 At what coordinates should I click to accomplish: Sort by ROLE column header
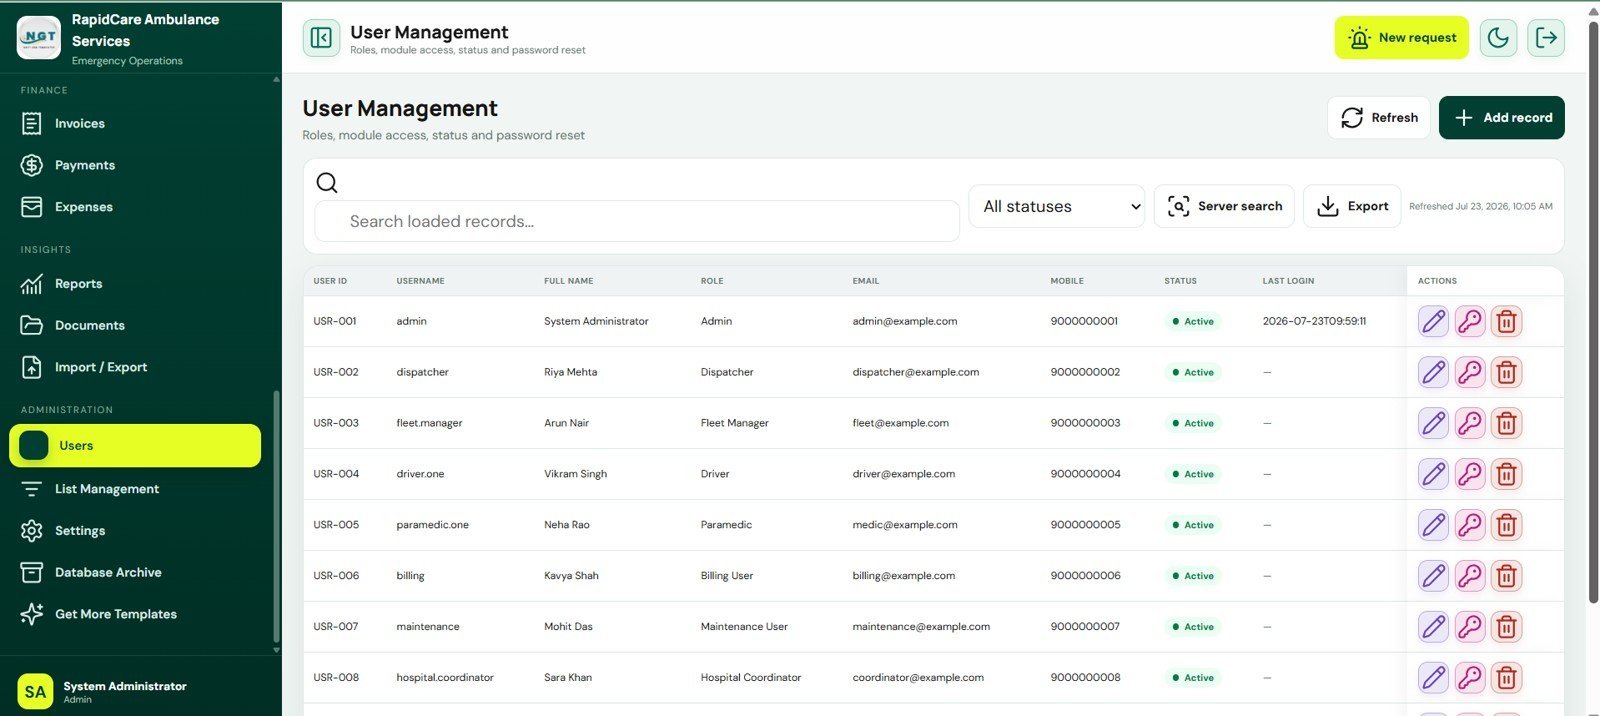[712, 281]
